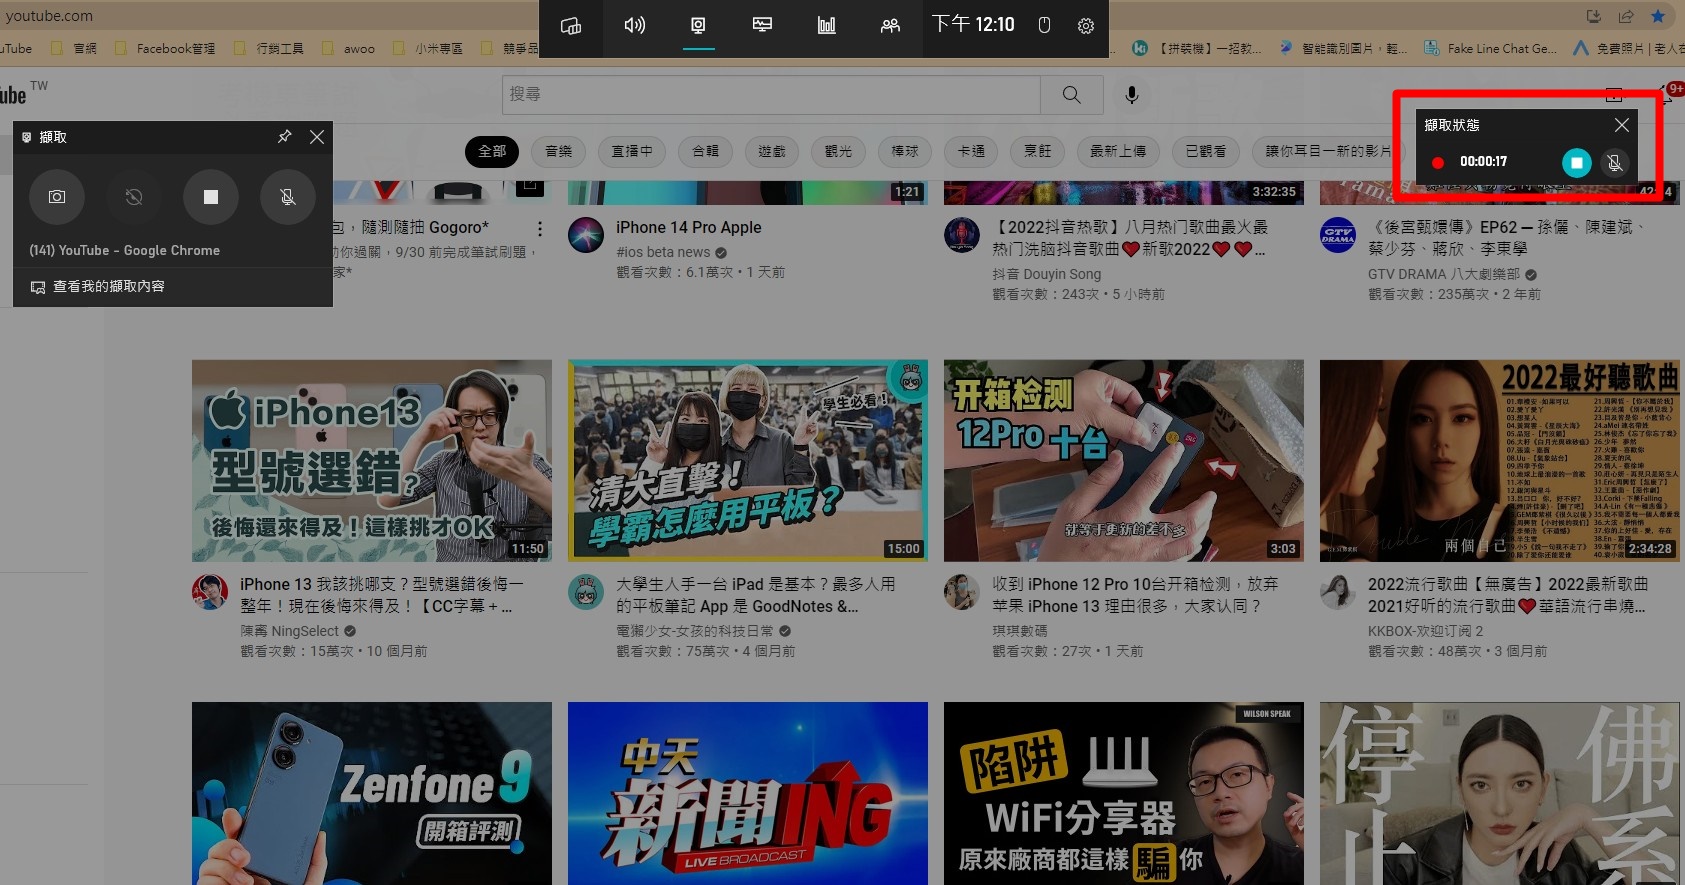Open the awoo bookmark folder
The width and height of the screenshot is (1685, 885).
pos(348,48)
